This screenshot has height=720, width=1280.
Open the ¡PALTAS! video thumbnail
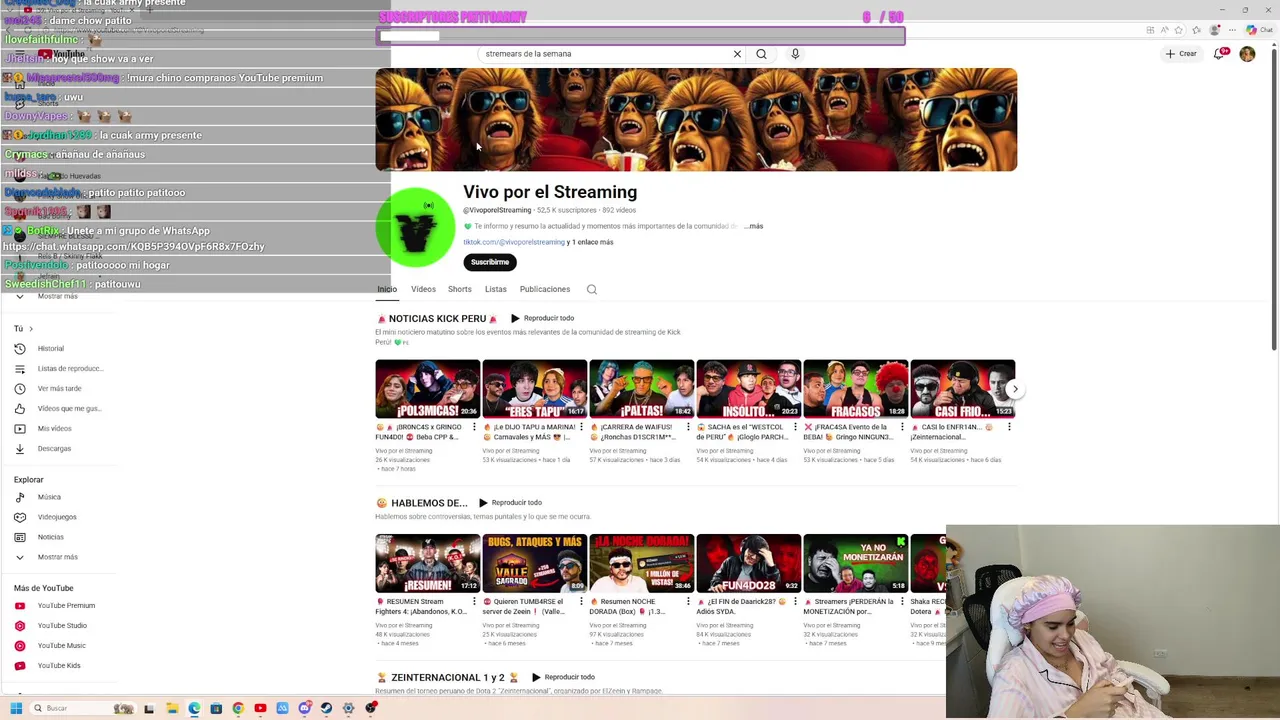pos(642,389)
